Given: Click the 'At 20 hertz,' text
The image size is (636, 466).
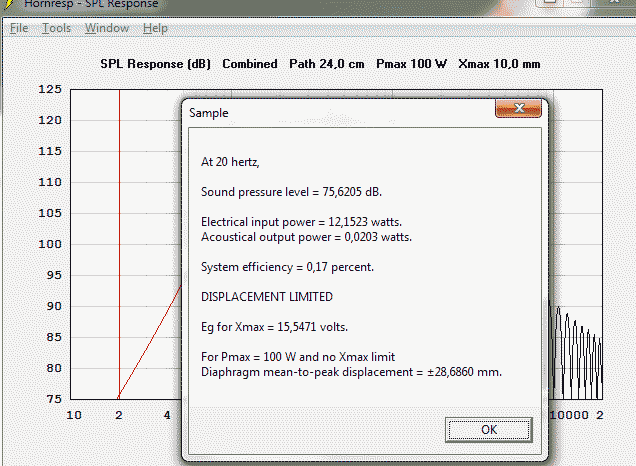Looking at the screenshot, I should click(230, 162).
